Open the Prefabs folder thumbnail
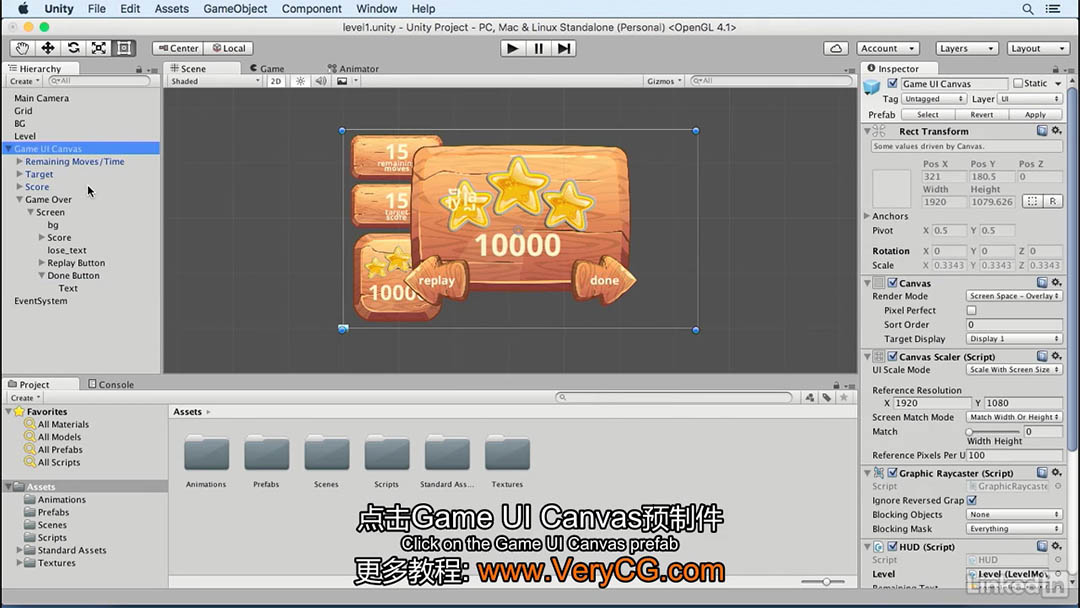The height and width of the screenshot is (608, 1080). point(266,454)
